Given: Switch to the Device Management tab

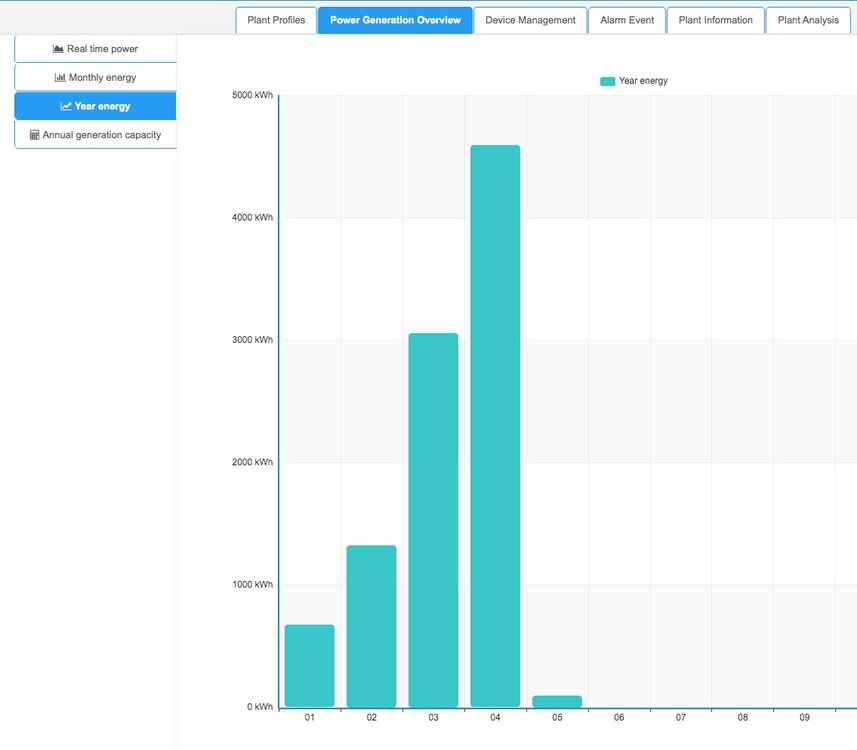Looking at the screenshot, I should tap(530, 20).
